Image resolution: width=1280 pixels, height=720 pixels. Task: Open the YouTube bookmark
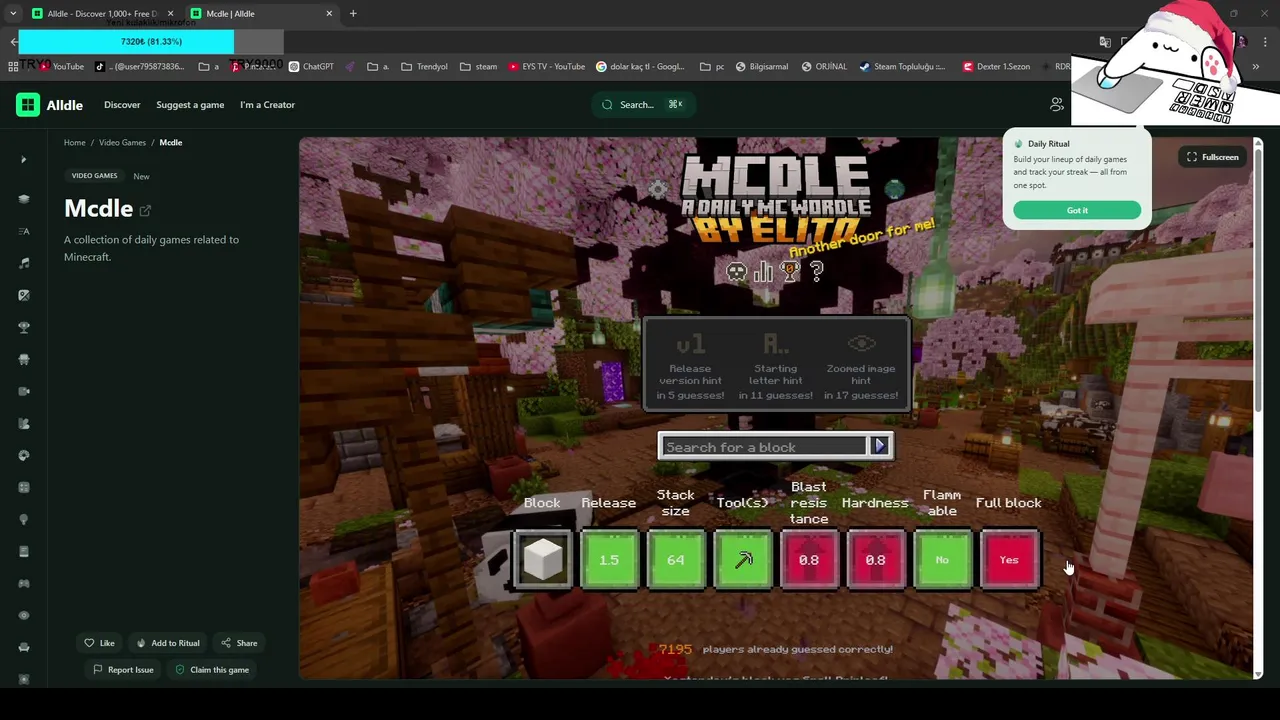(62, 67)
